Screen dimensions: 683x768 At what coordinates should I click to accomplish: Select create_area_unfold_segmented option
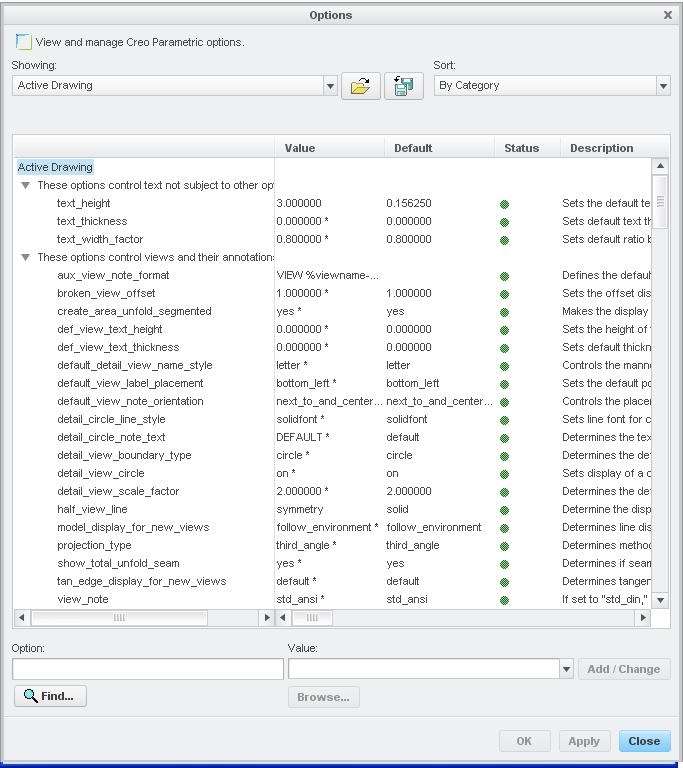point(134,312)
